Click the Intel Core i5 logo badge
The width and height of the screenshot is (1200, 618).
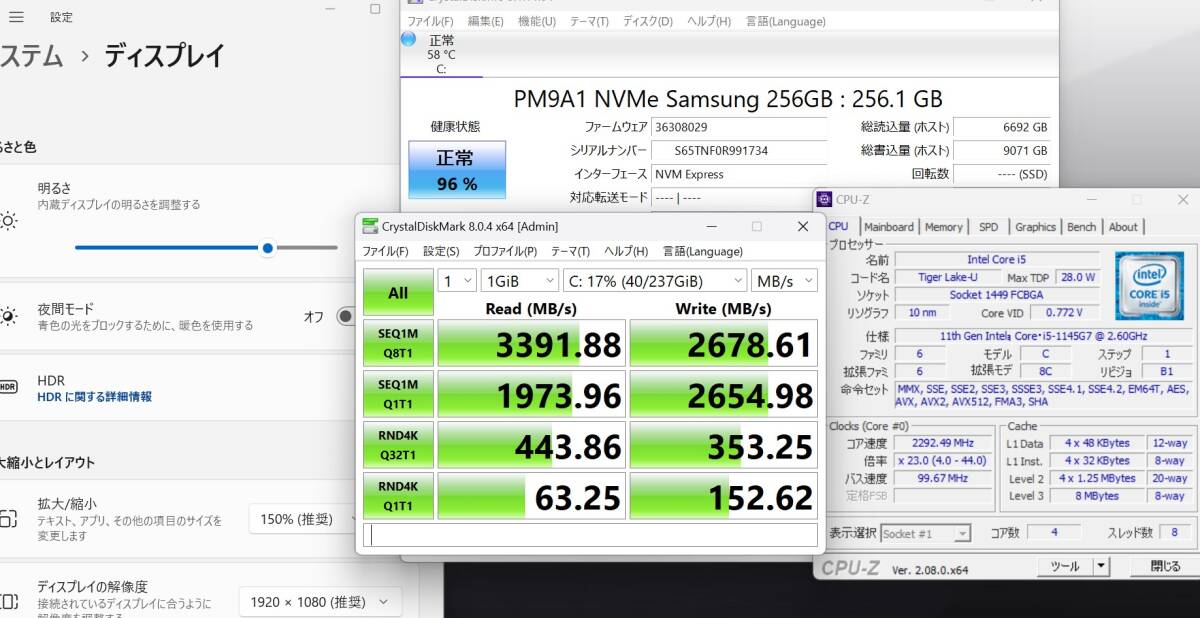pyautogui.click(x=1148, y=285)
